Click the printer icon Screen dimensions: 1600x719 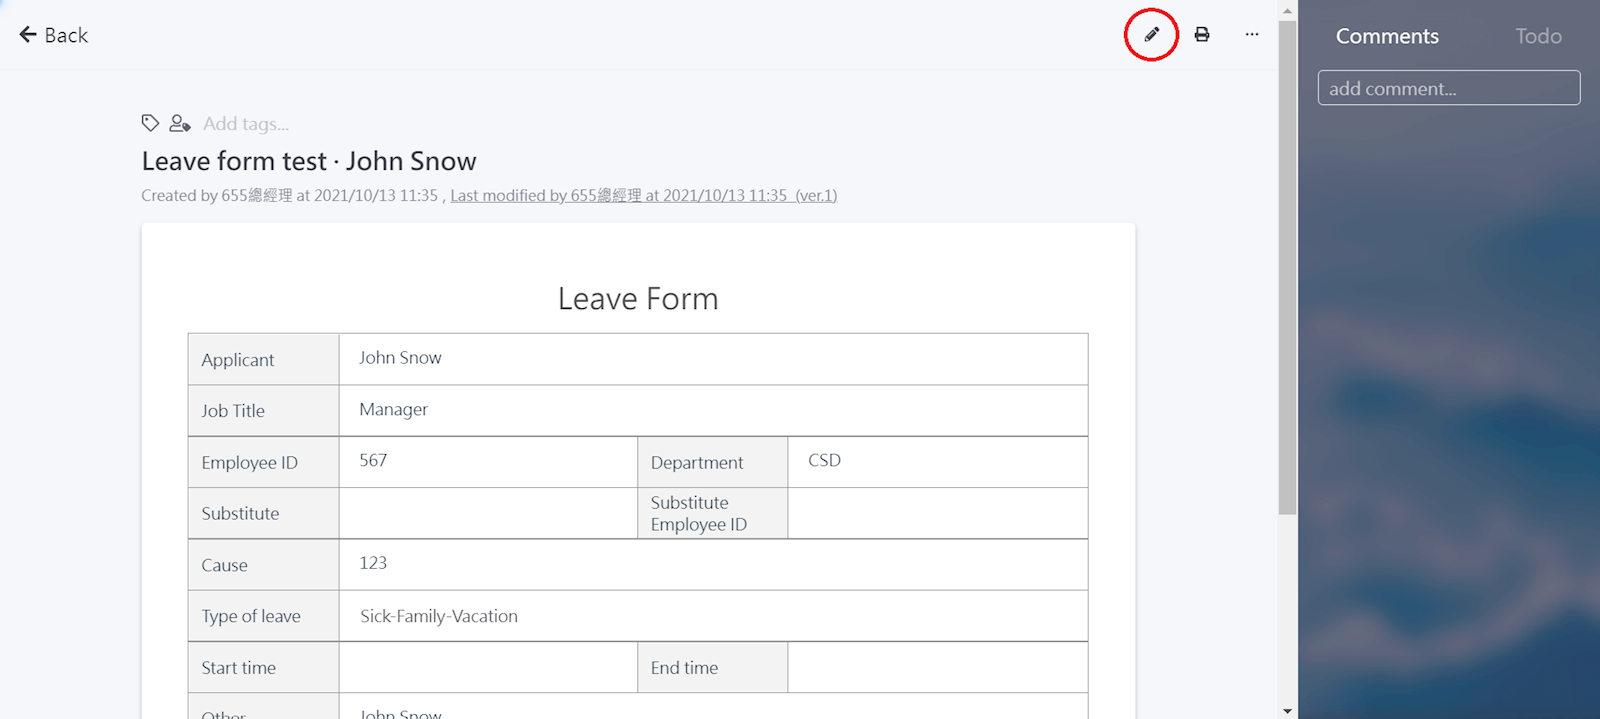pyautogui.click(x=1202, y=34)
